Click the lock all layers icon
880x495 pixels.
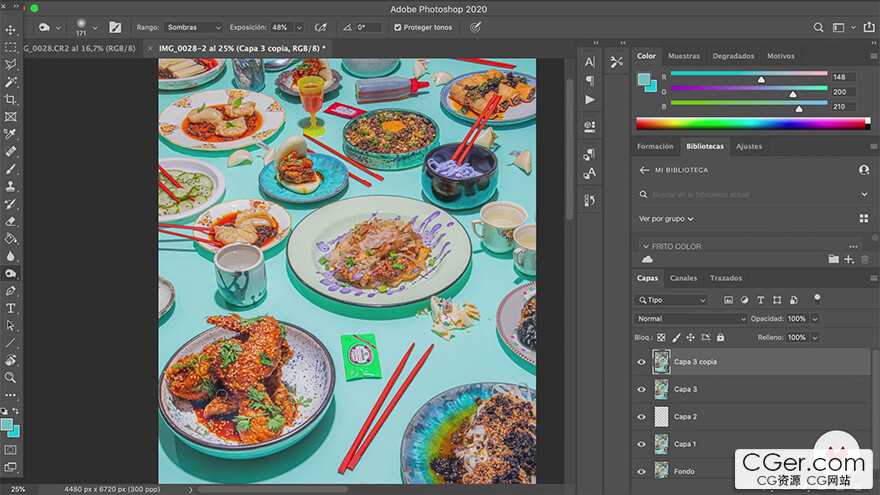click(x=721, y=338)
